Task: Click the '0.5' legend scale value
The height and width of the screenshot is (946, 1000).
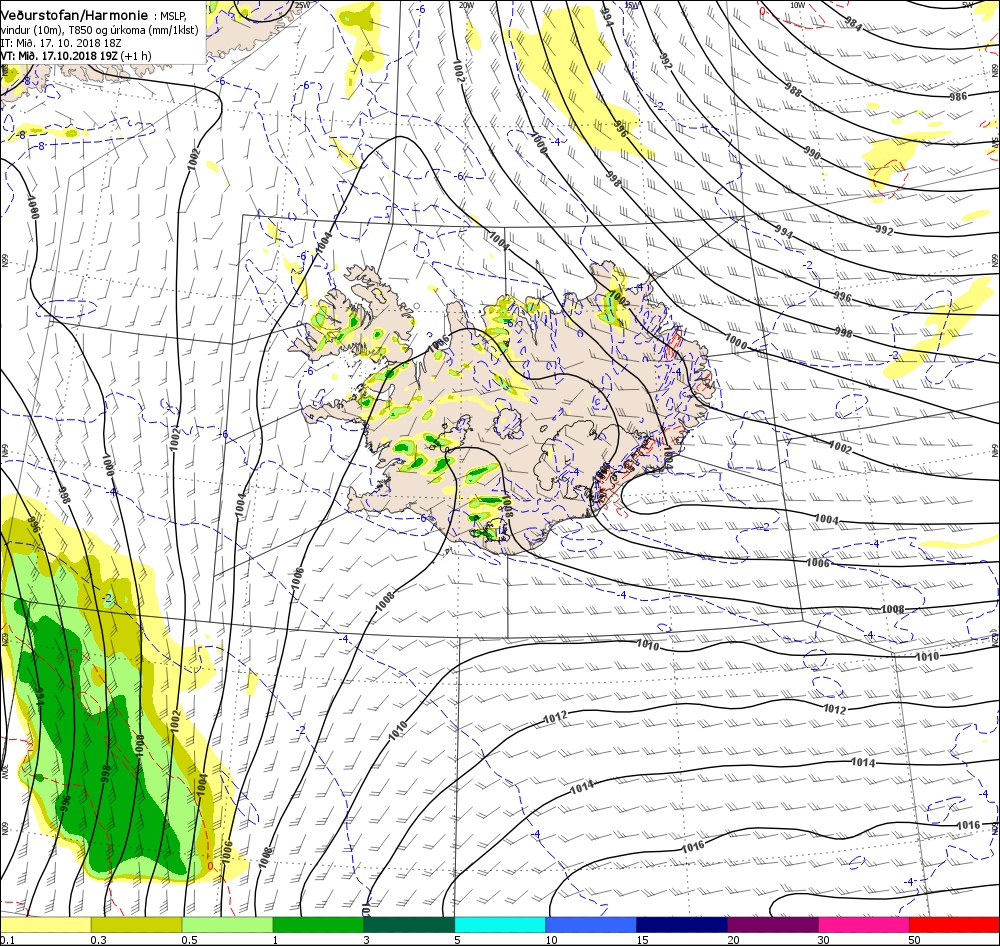Action: click(189, 940)
